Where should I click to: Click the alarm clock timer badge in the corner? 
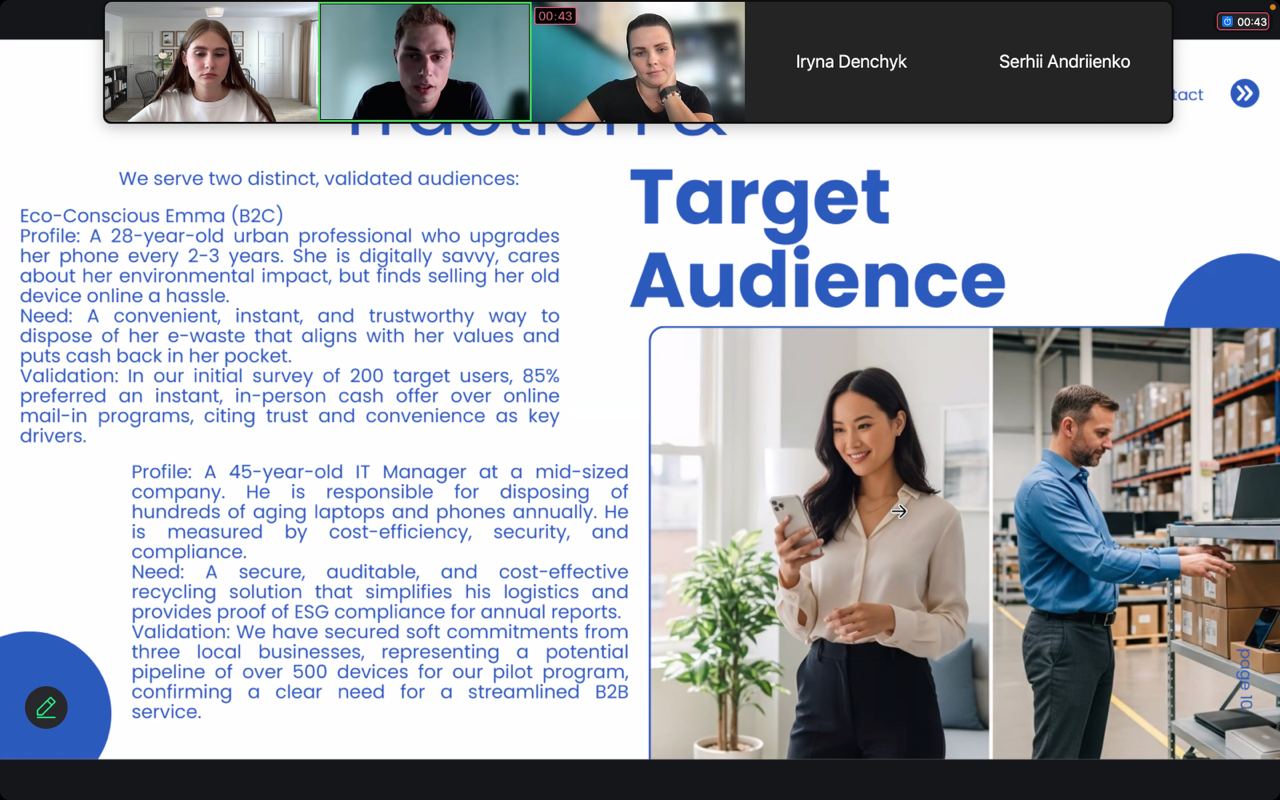[x=1243, y=21]
